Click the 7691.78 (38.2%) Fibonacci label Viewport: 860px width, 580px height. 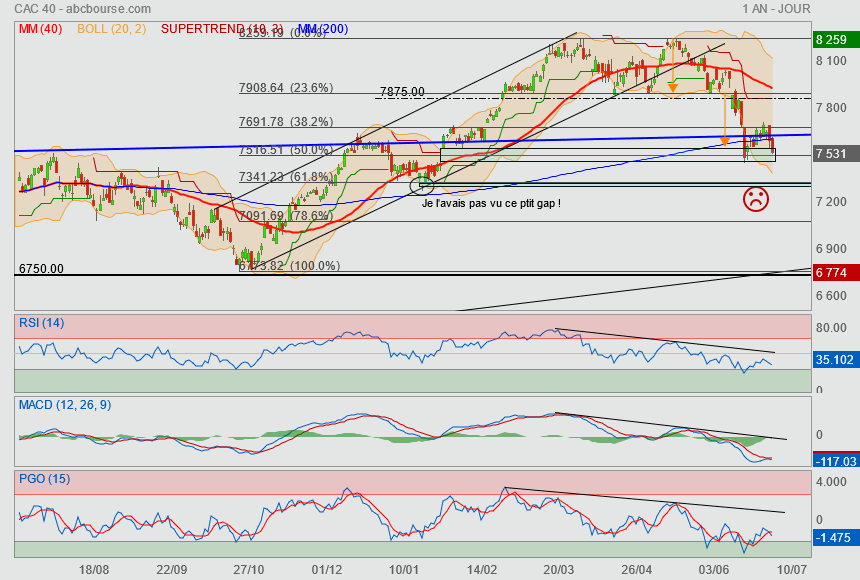point(286,121)
